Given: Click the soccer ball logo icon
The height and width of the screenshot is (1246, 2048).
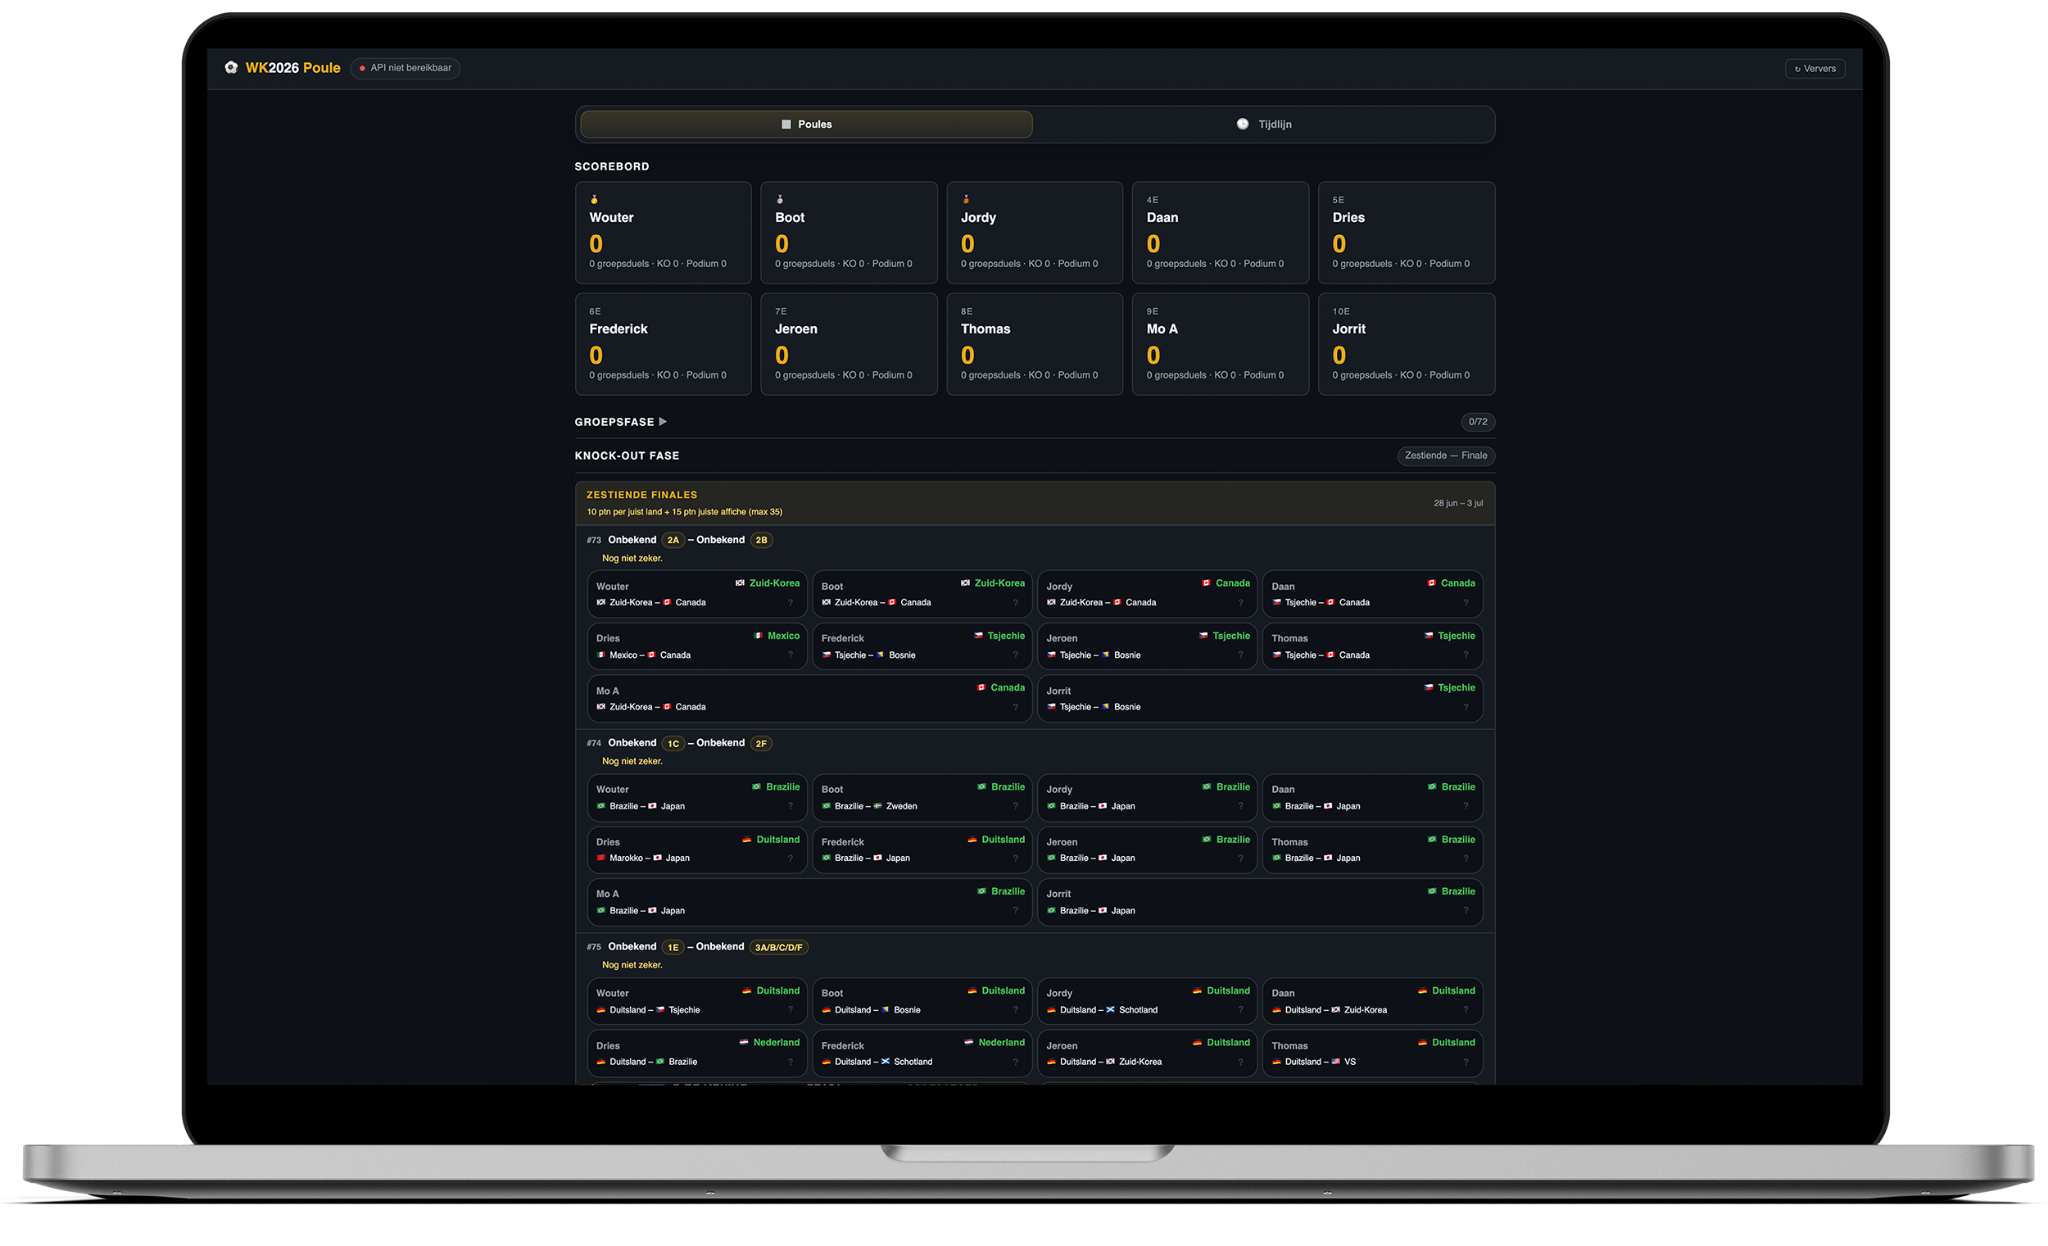Looking at the screenshot, I should pos(231,68).
